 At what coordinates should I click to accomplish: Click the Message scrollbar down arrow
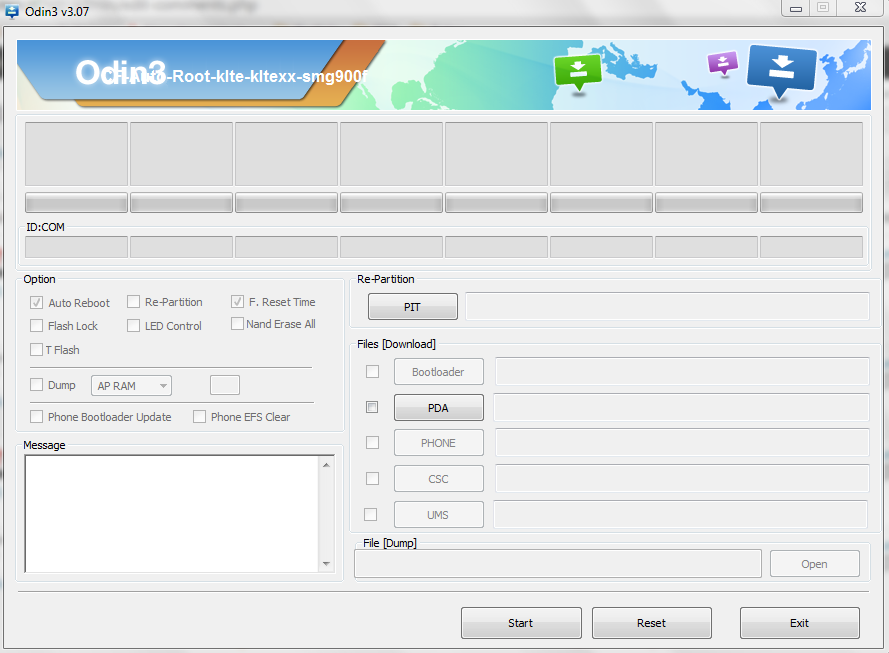[326, 564]
